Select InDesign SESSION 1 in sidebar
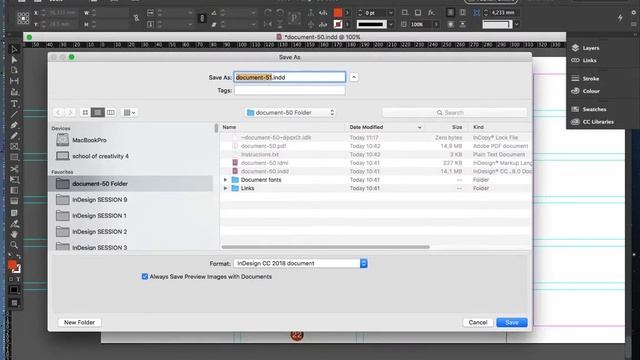Image resolution: width=640 pixels, height=360 pixels. (x=131, y=216)
